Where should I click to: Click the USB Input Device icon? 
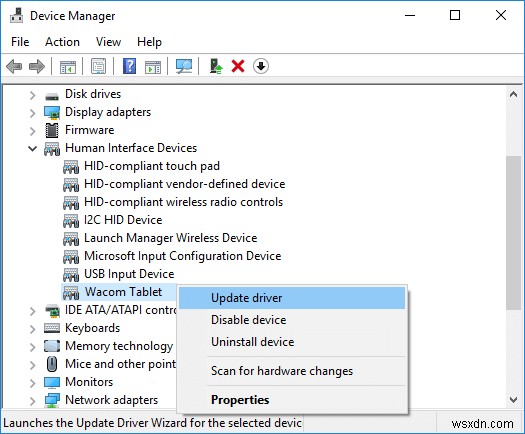pos(71,275)
